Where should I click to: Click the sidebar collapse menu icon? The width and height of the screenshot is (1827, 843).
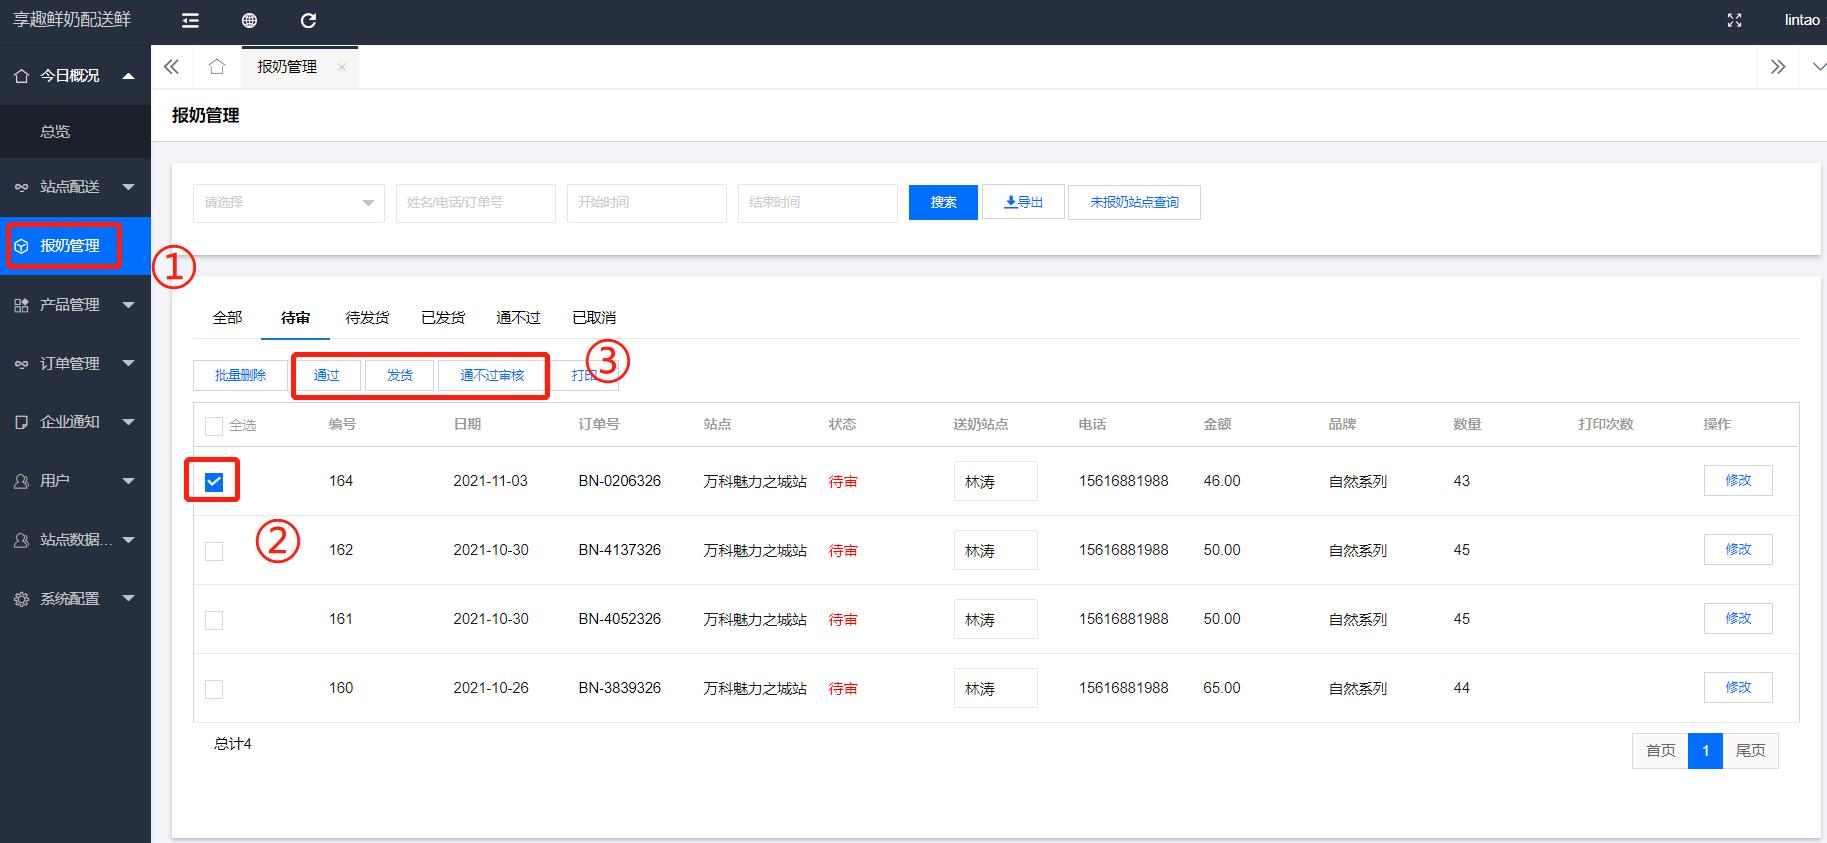pos(190,21)
